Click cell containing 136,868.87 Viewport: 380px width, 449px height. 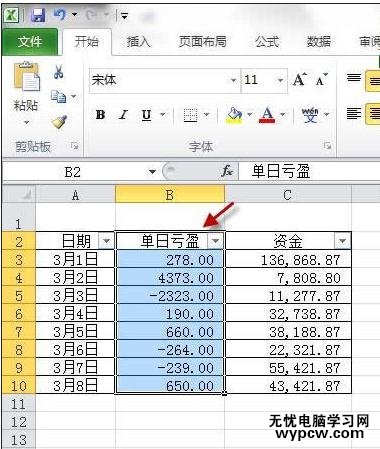pyautogui.click(x=288, y=259)
